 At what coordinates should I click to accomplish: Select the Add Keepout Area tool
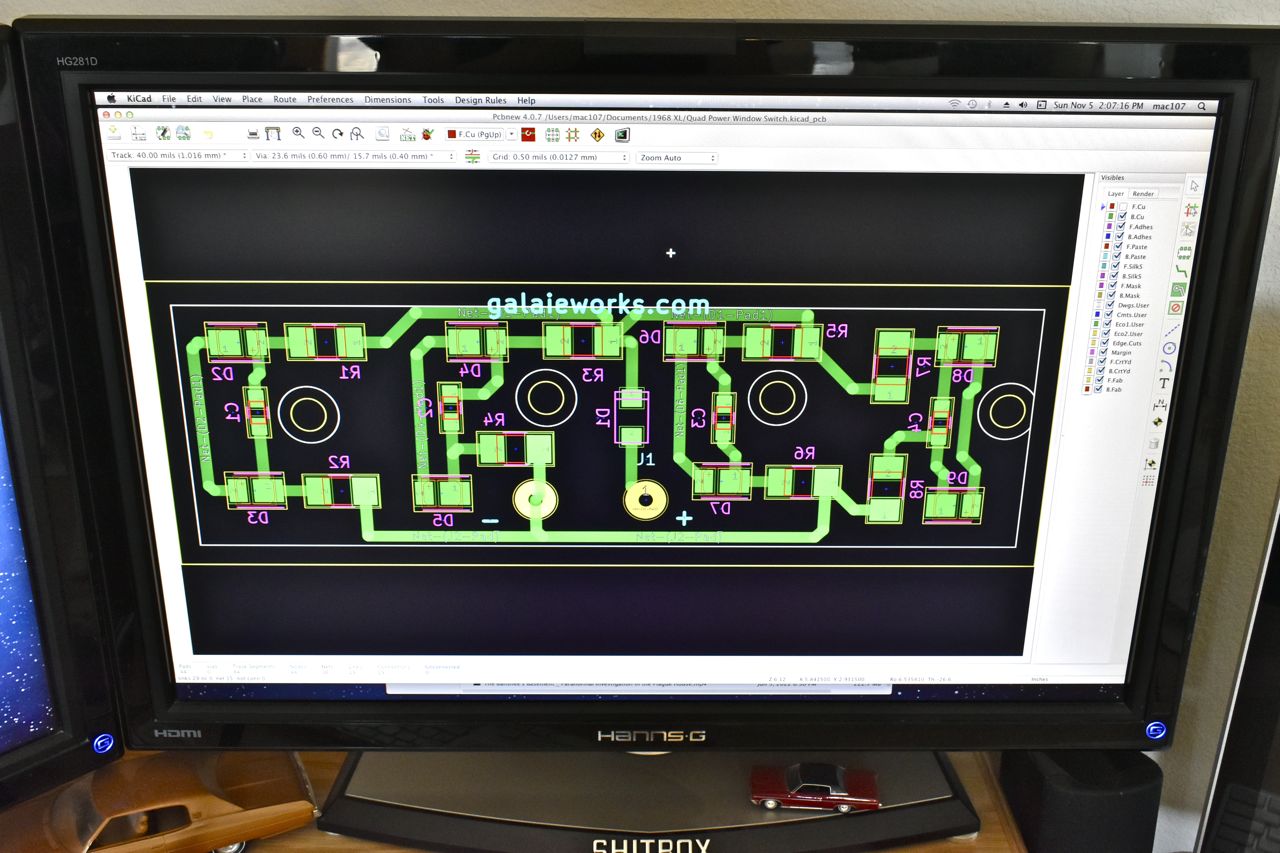pyautogui.click(x=1176, y=308)
